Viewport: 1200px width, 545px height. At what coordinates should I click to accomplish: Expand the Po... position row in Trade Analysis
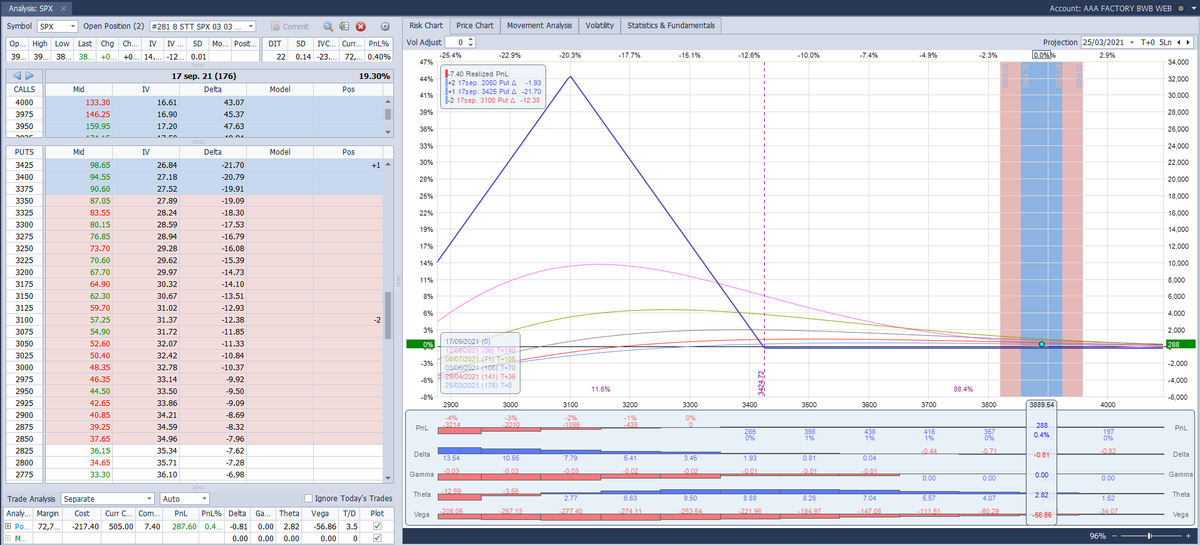pos(9,524)
